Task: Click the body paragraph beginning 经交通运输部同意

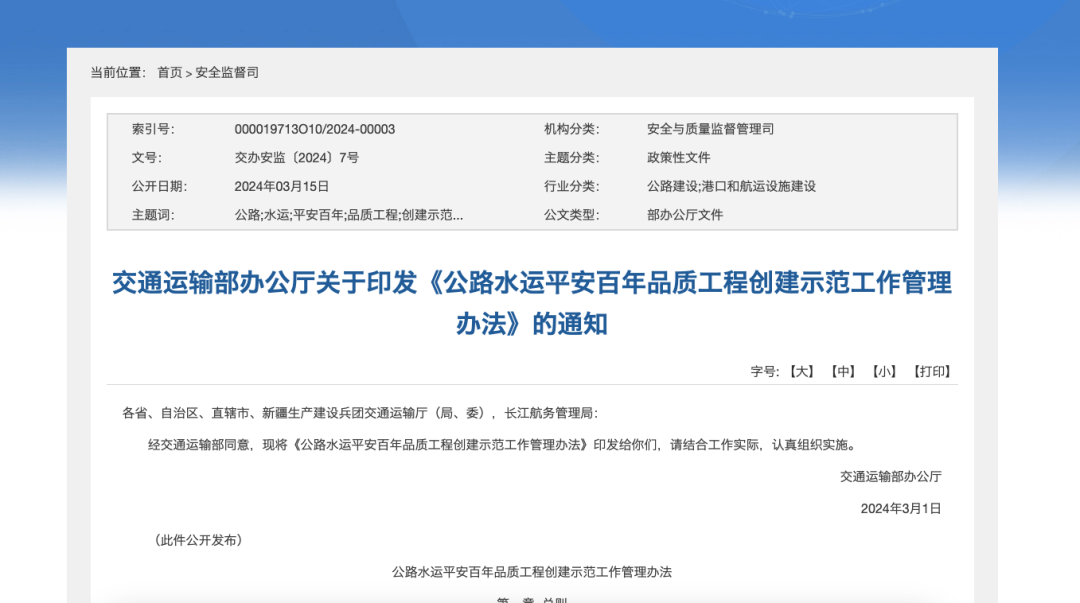Action: (x=502, y=445)
